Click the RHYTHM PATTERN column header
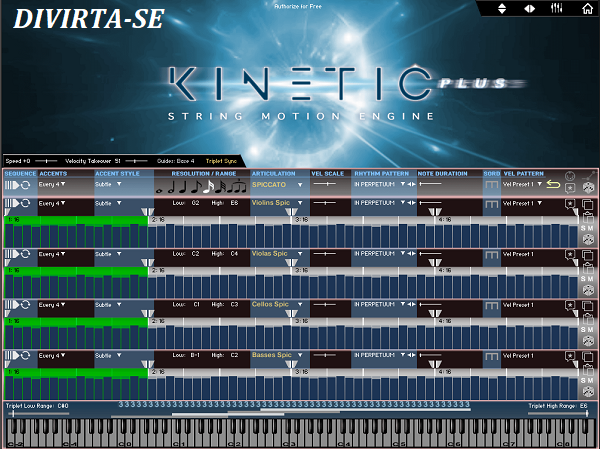This screenshot has height=449, width=600. [382, 174]
